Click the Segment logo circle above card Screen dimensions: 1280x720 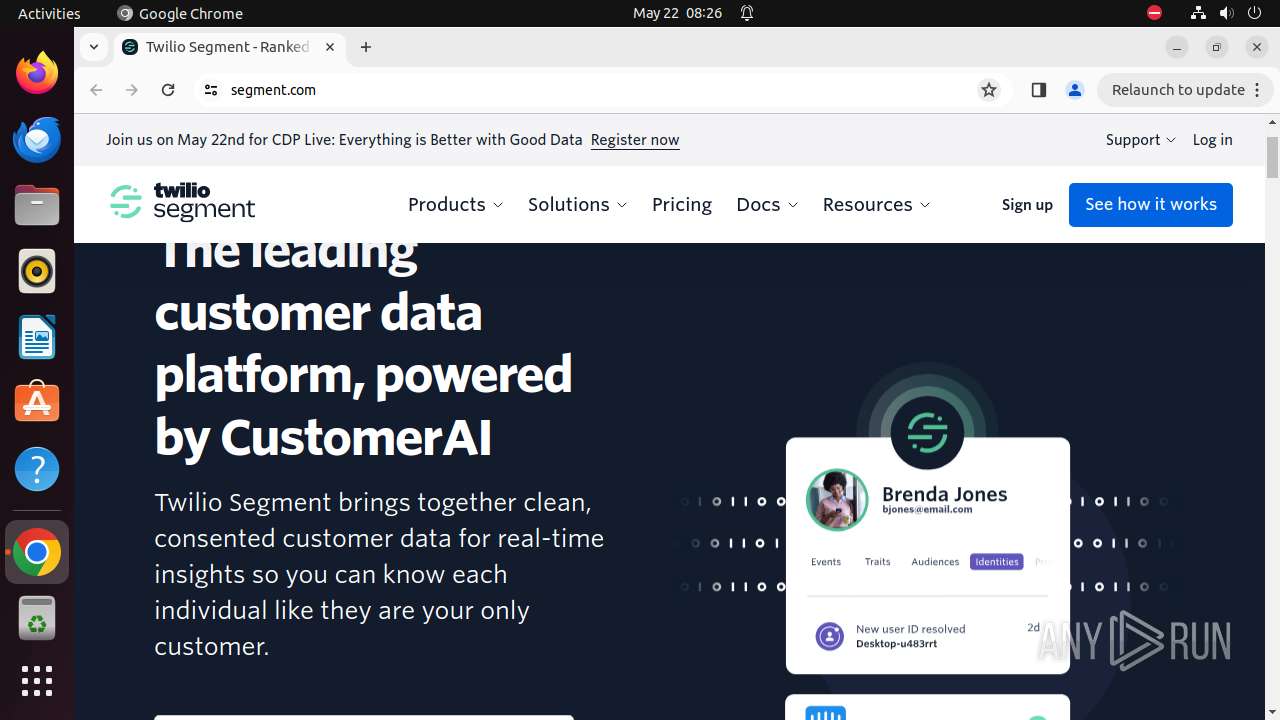tap(927, 432)
